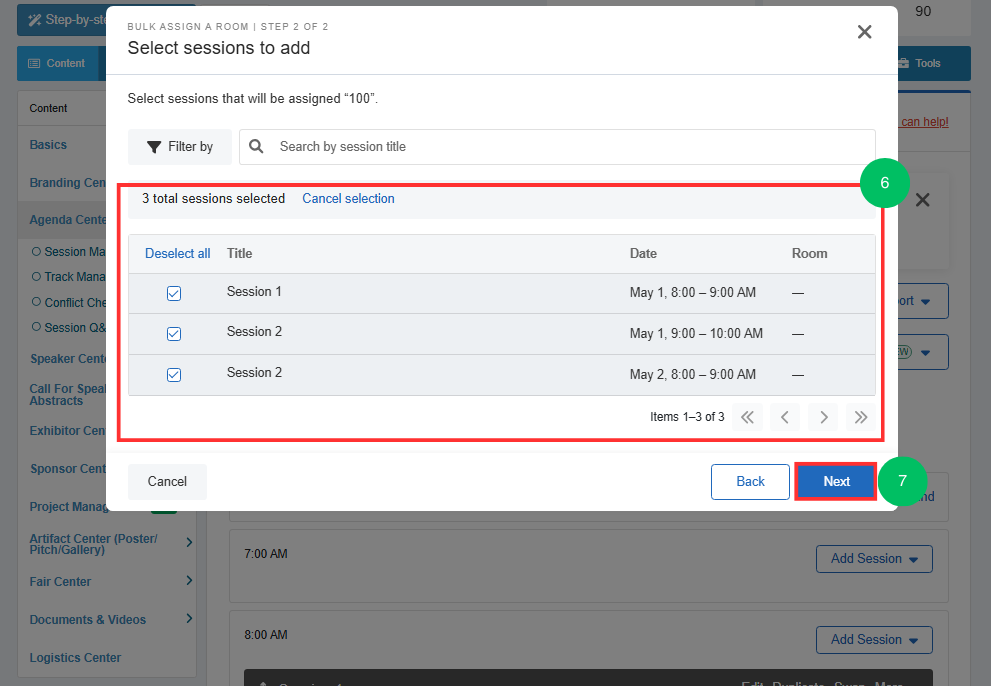Click the Filter by funnel button

click(x=179, y=147)
